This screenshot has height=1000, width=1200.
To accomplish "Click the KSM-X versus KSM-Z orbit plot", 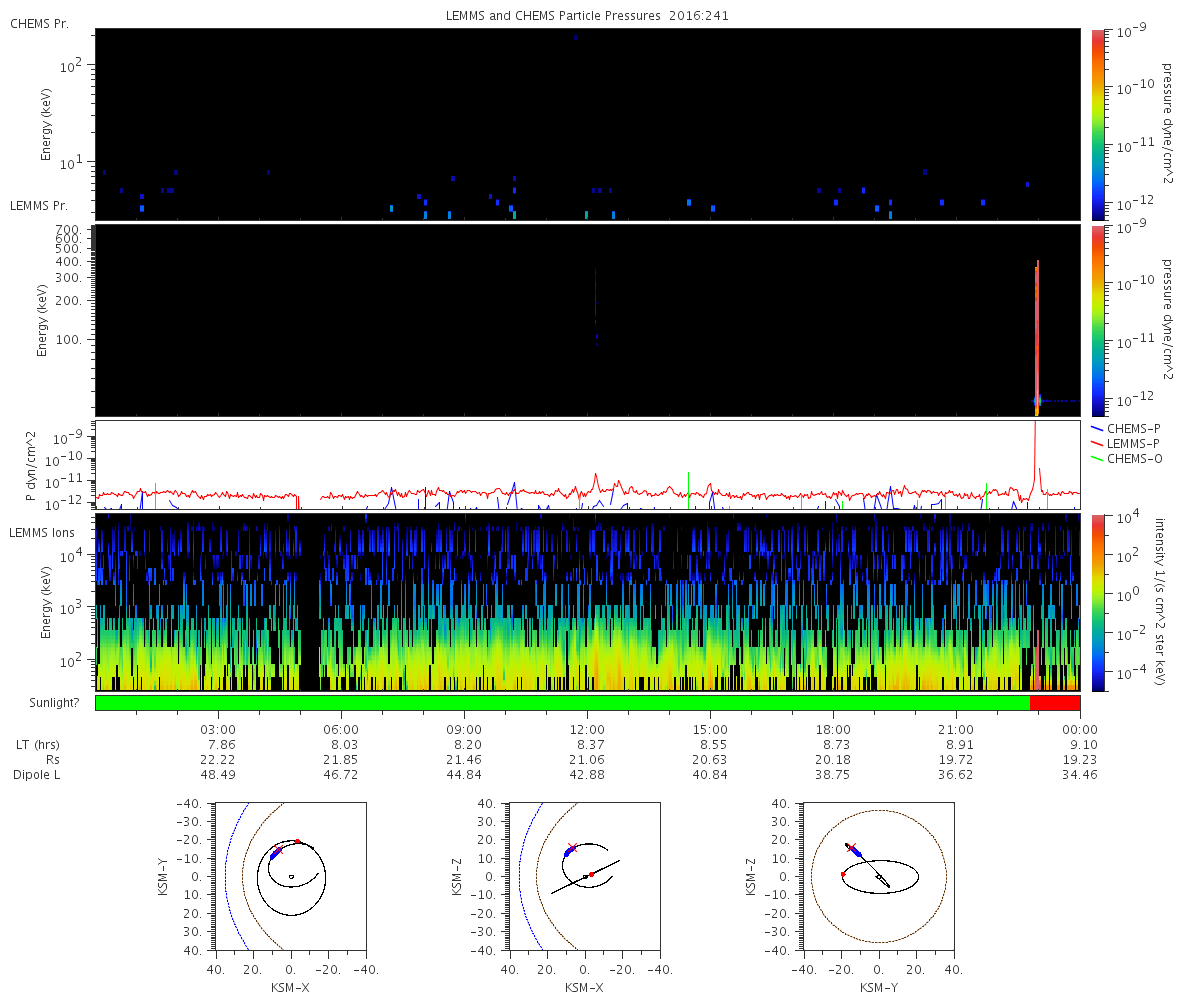I will click(584, 876).
